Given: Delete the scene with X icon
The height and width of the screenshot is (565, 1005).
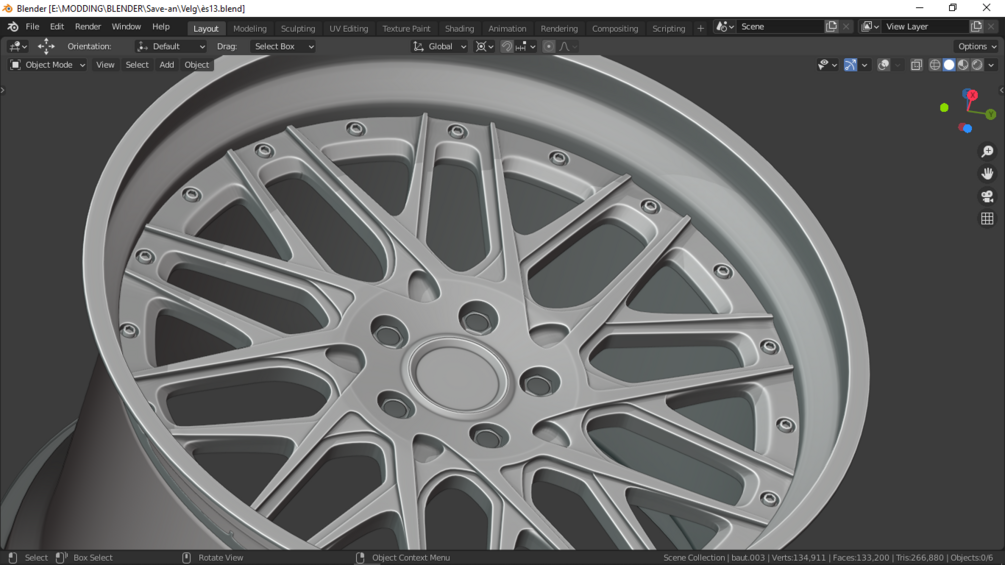Looking at the screenshot, I should [846, 27].
